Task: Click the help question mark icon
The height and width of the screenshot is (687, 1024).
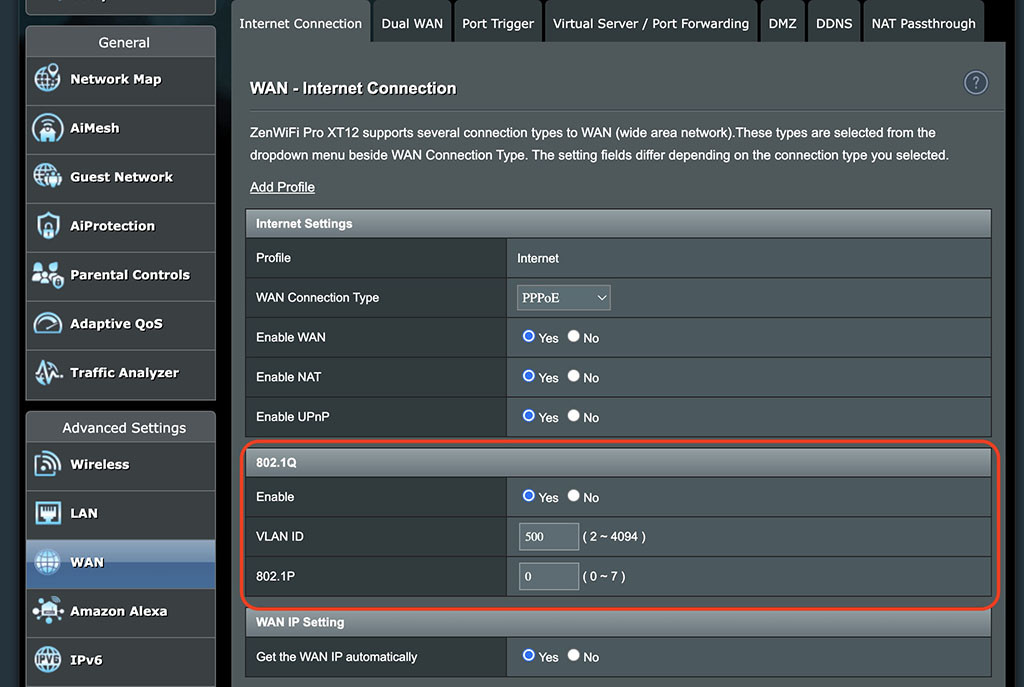Action: pyautogui.click(x=975, y=83)
